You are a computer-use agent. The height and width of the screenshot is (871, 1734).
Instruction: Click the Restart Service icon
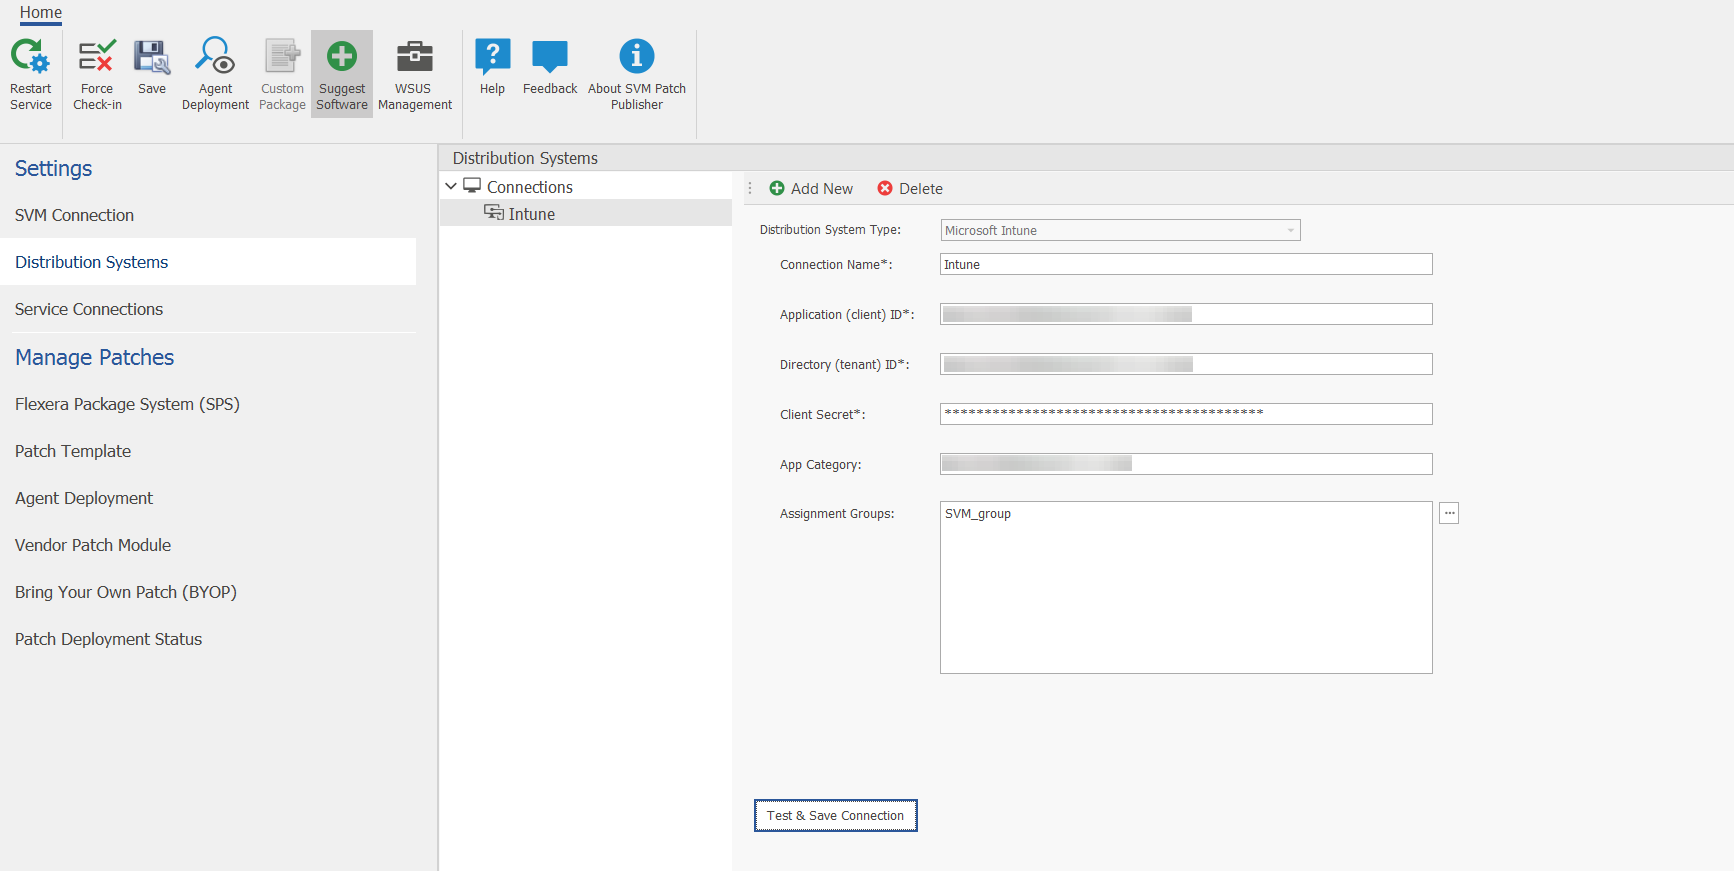pyautogui.click(x=30, y=58)
